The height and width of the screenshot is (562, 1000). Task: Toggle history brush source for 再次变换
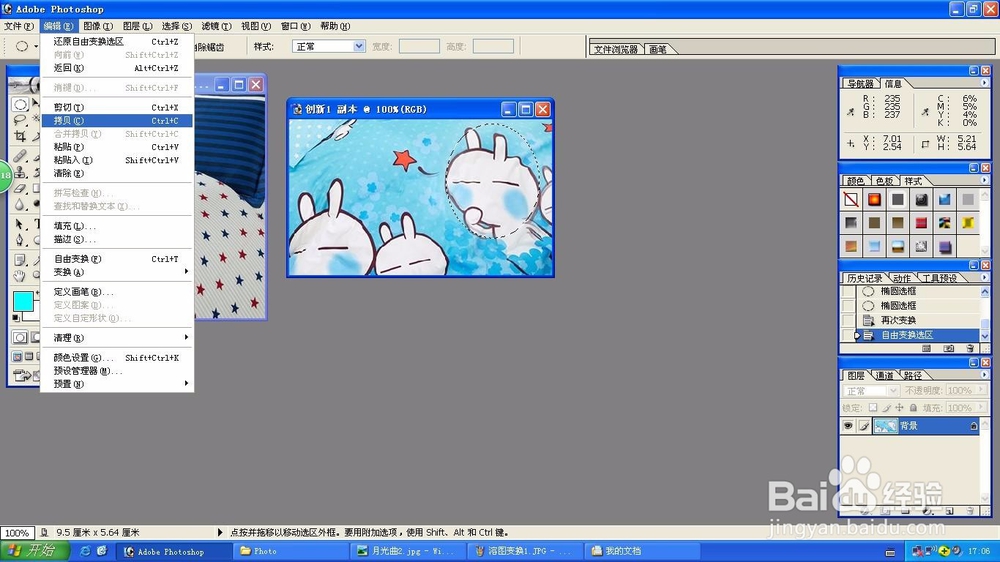(848, 320)
